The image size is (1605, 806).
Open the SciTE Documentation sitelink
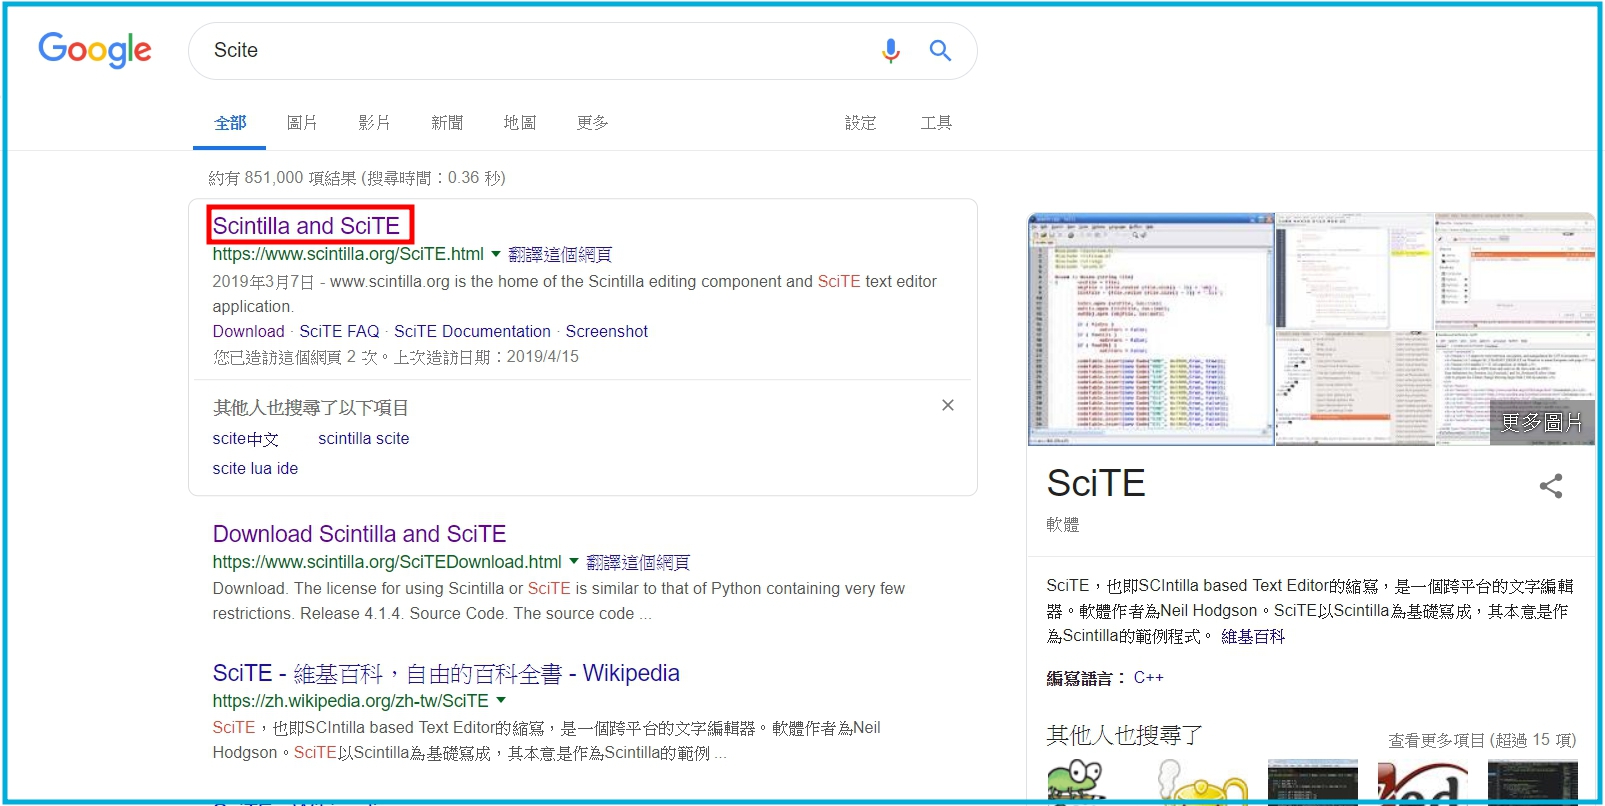tap(472, 331)
